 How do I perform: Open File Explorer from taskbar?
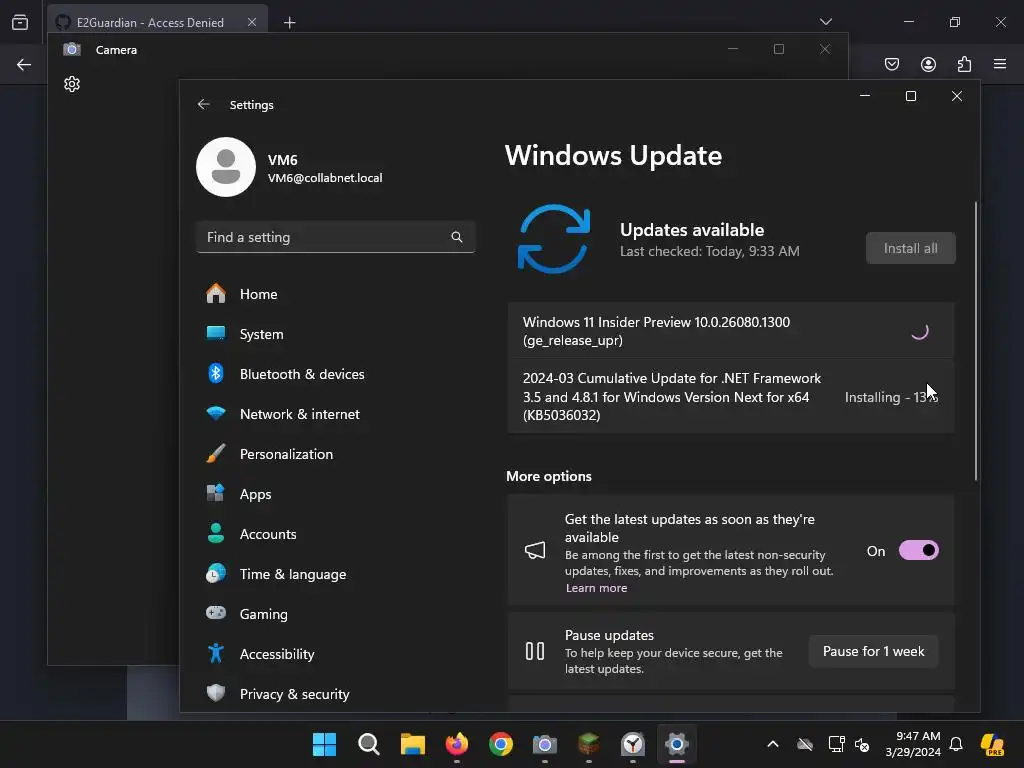coord(413,744)
